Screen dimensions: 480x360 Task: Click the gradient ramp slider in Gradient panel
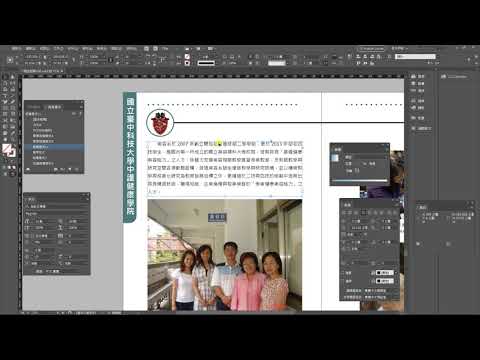(361, 181)
